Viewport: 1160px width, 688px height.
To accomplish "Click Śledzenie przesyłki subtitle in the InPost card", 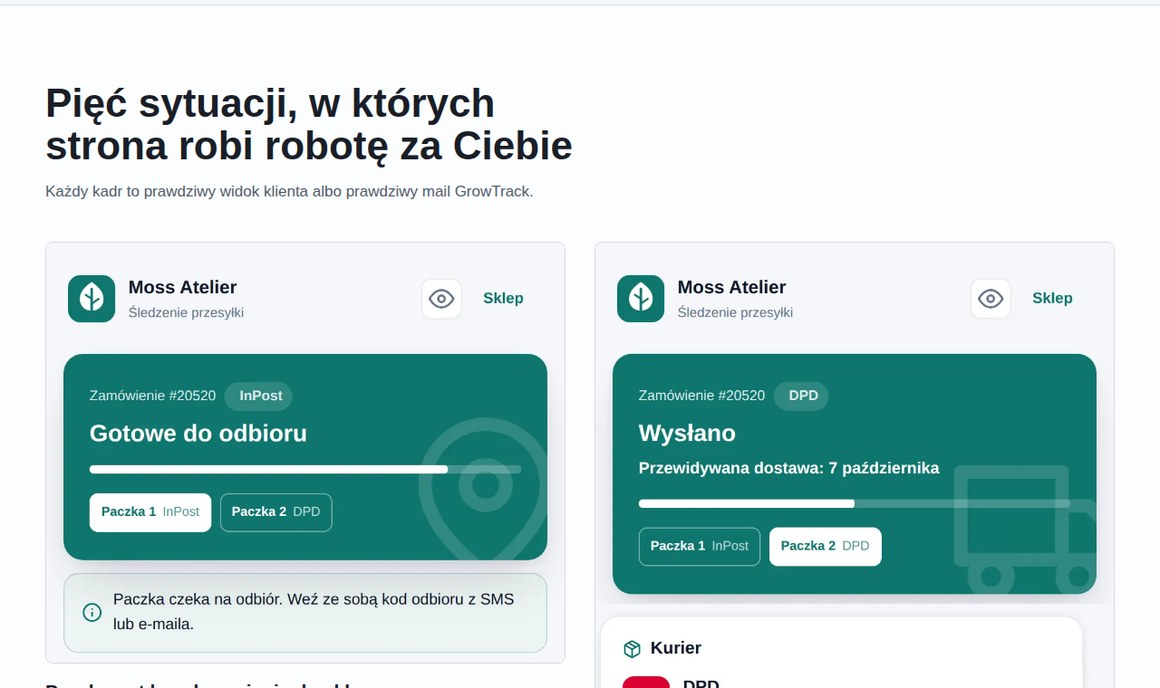I will (186, 312).
